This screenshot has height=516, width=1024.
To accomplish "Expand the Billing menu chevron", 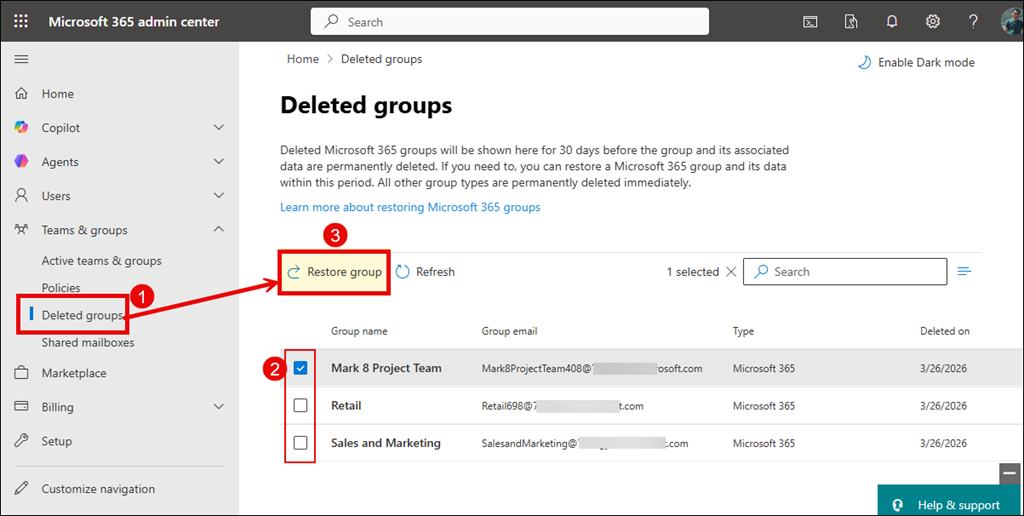I will coord(219,406).
